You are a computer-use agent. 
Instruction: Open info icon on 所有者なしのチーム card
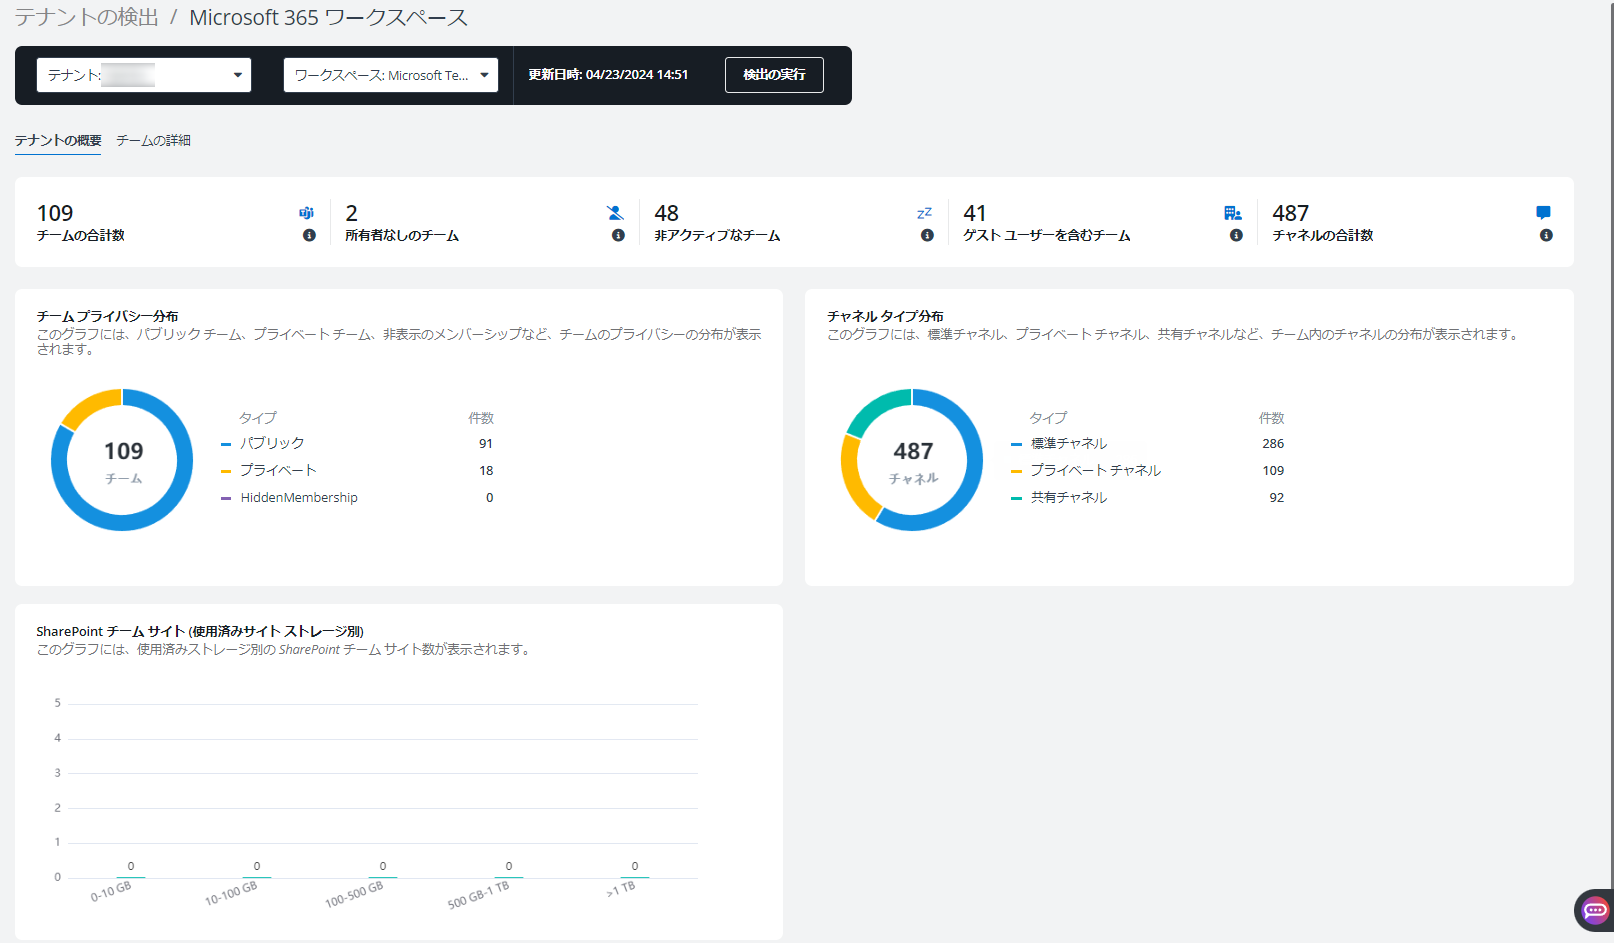click(x=618, y=235)
